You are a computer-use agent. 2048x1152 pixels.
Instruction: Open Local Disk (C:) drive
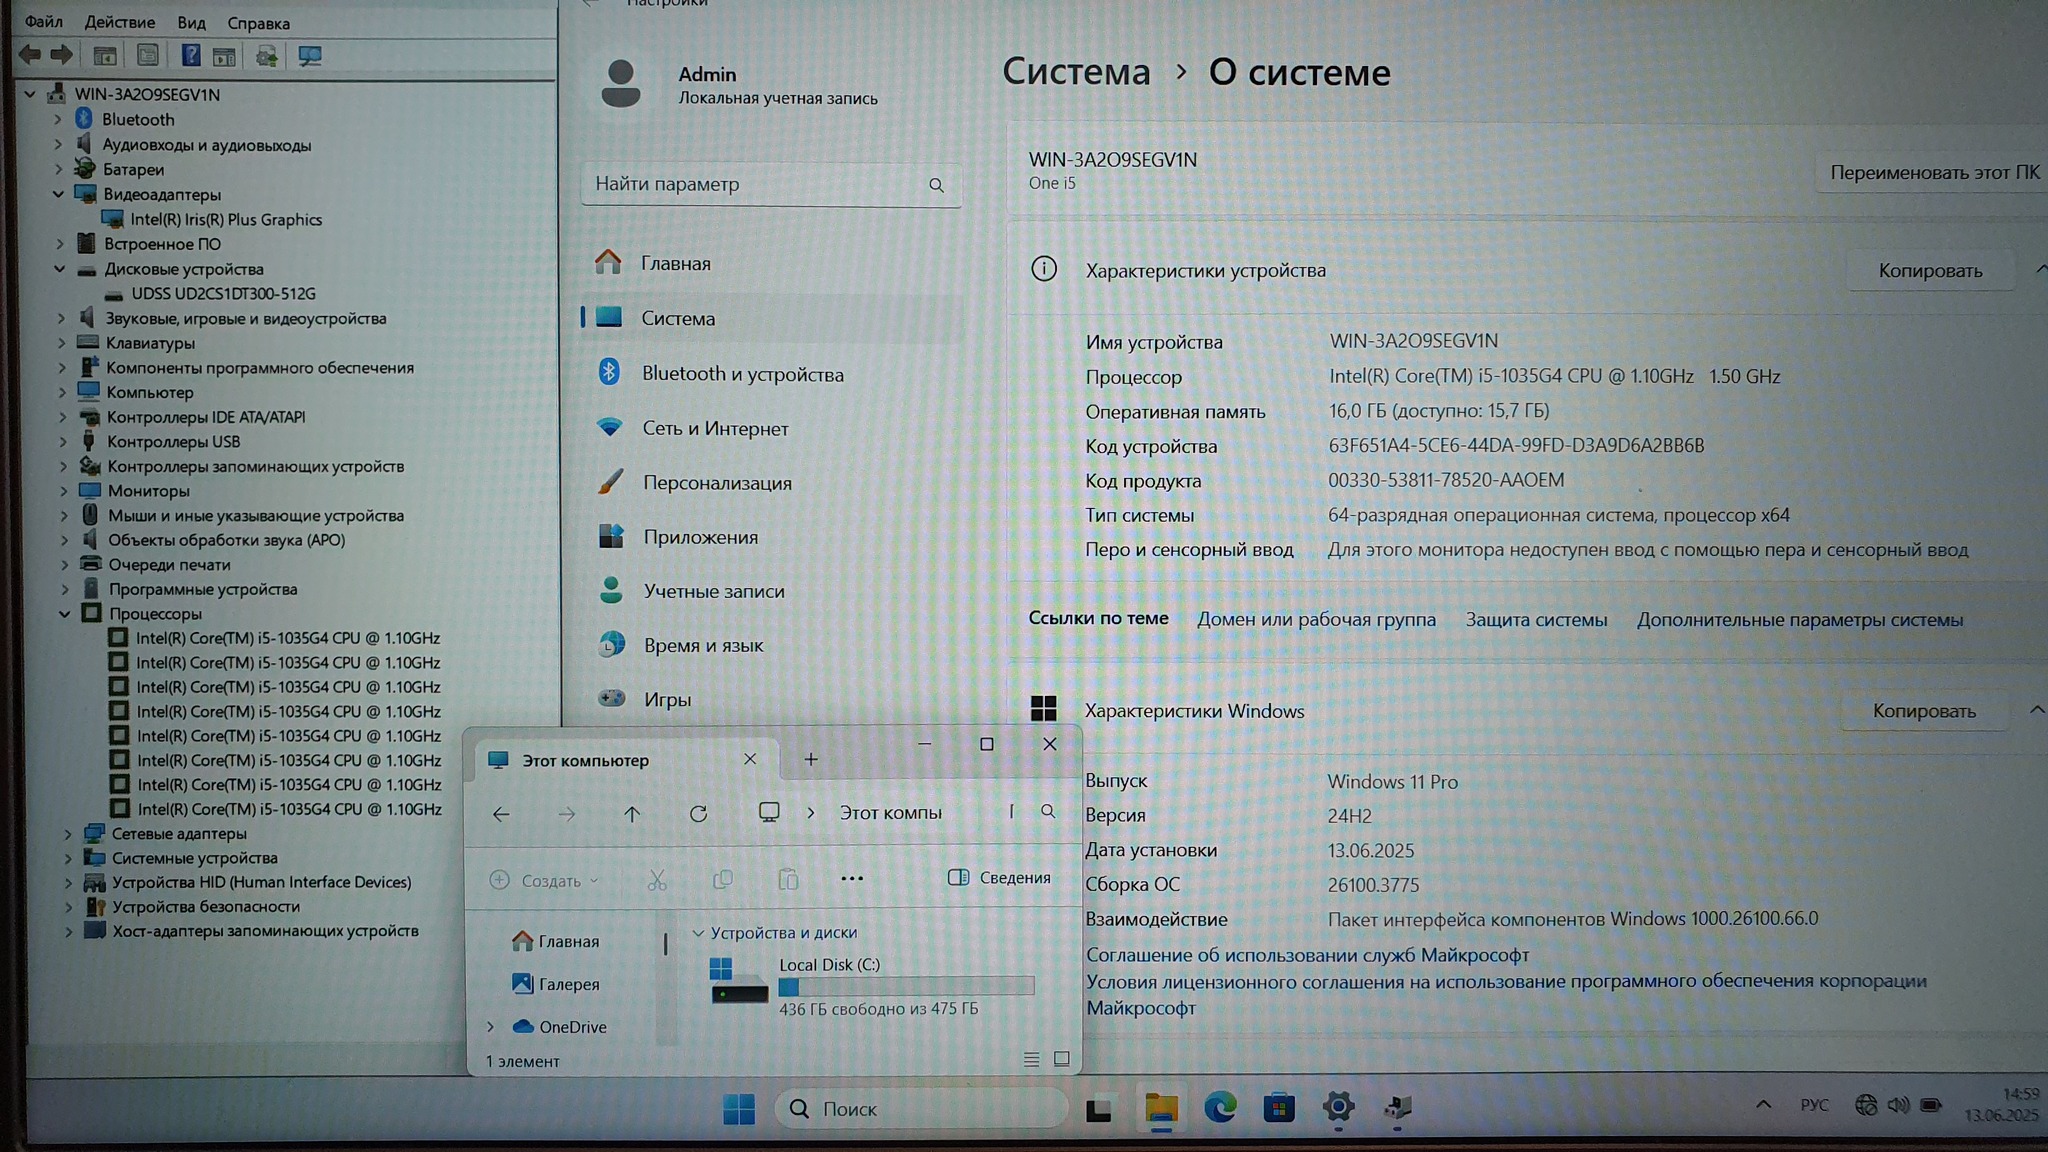pos(829,965)
